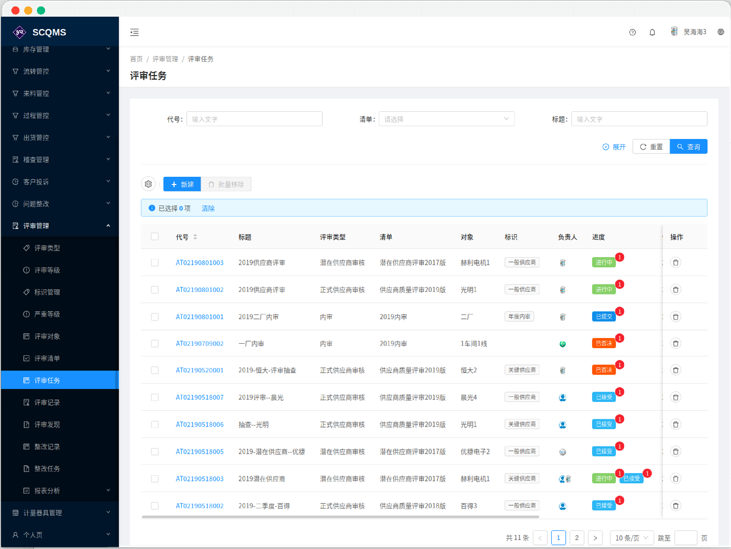Screen dimensions: 731x549
Task: Click the settings icon at far right of header
Action: (x=721, y=32)
